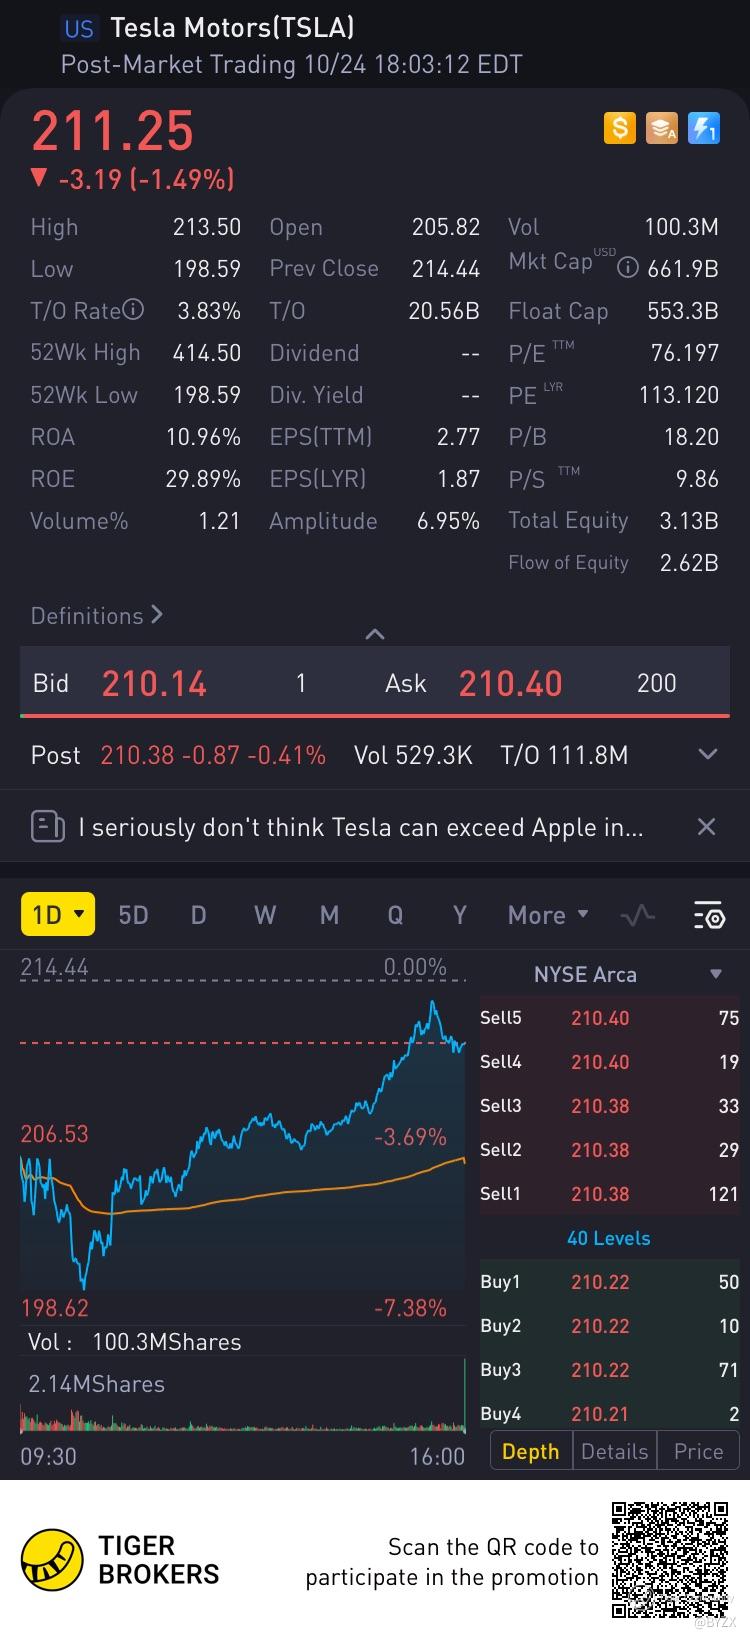Dismiss the Tesla Apple news banner
The height and width of the screenshot is (1640, 750).
[x=706, y=826]
